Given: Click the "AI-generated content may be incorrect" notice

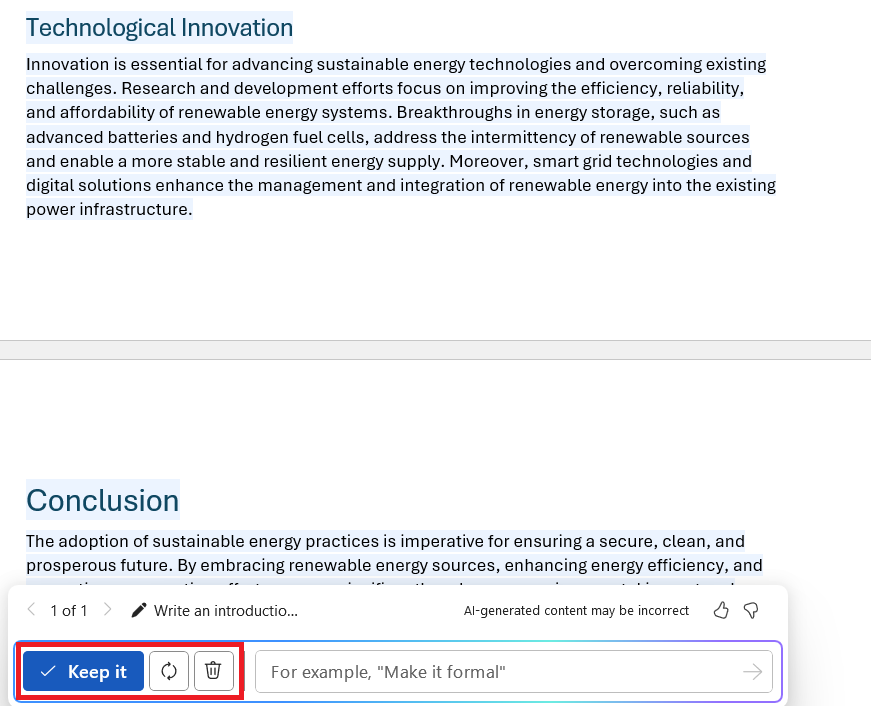Looking at the screenshot, I should click(576, 610).
